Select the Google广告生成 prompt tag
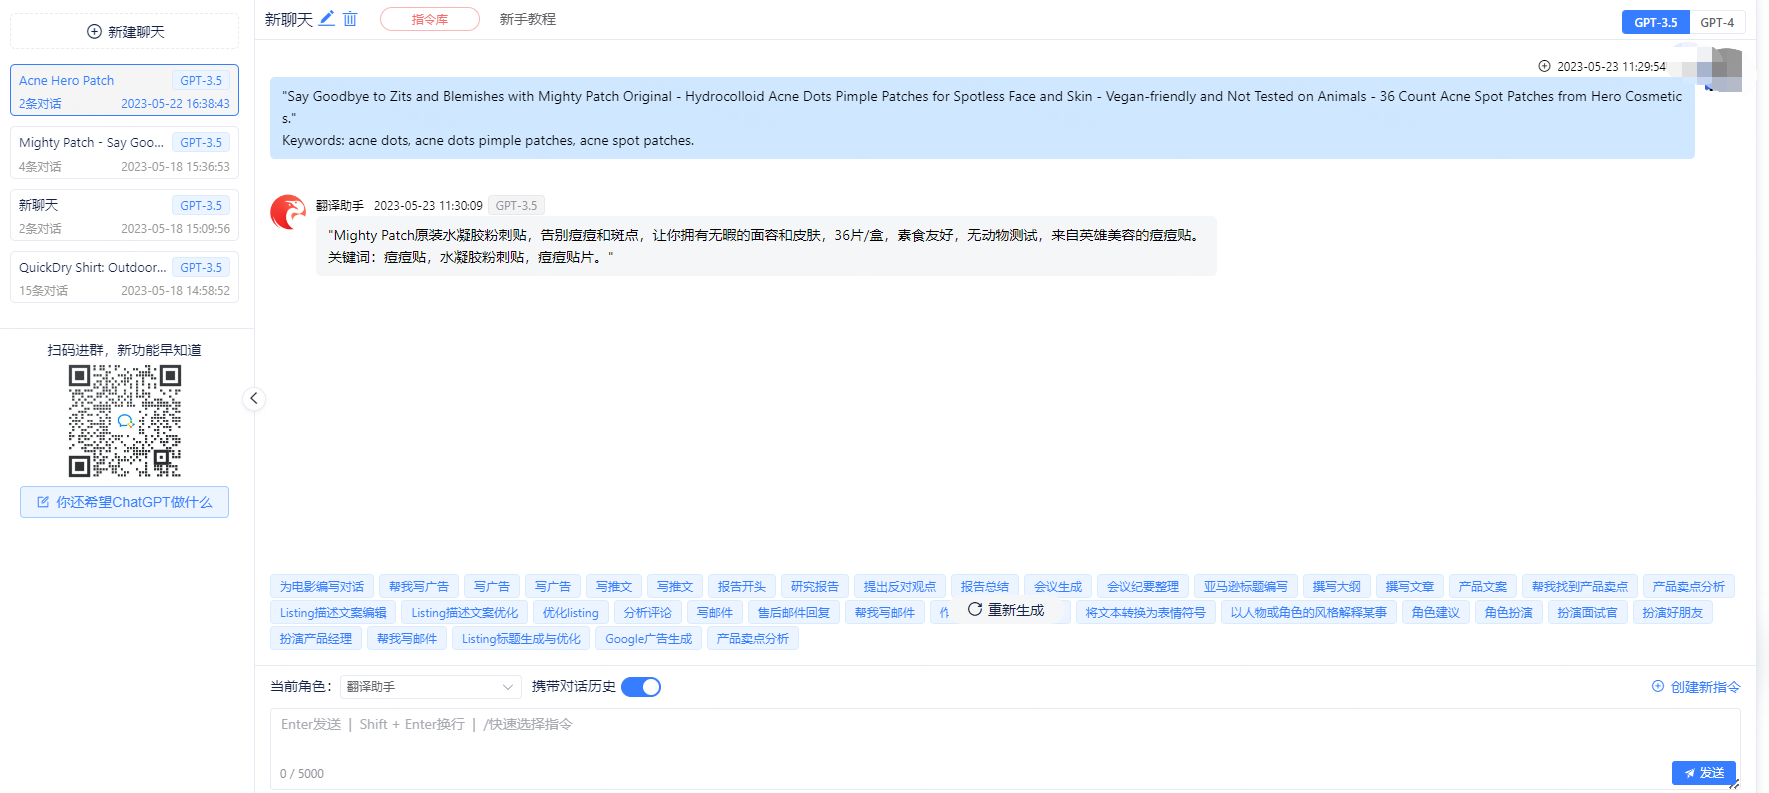The height and width of the screenshot is (793, 1769). click(649, 638)
